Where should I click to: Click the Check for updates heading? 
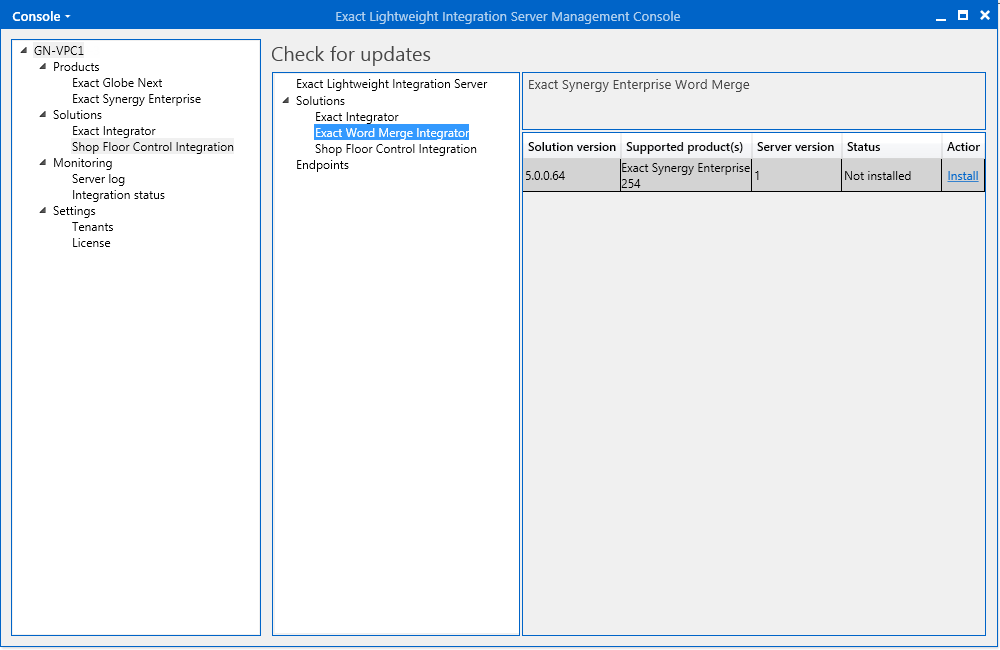coord(351,54)
